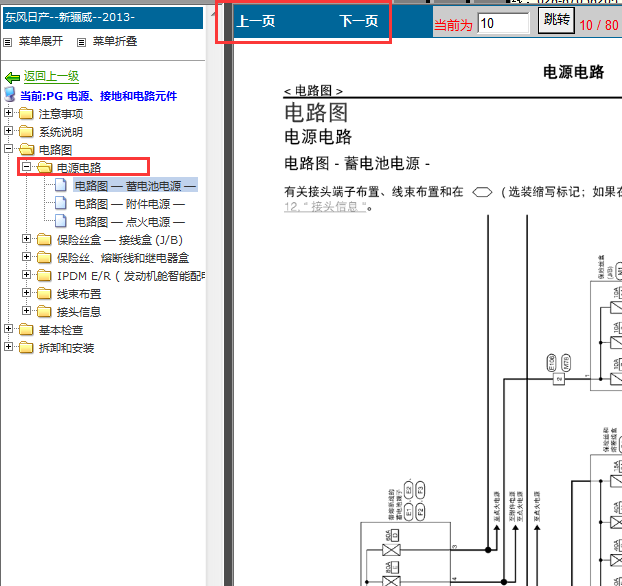Expand the 拆卸和安装 tree node
Screen dimensions: 622x586
[x=8, y=346]
